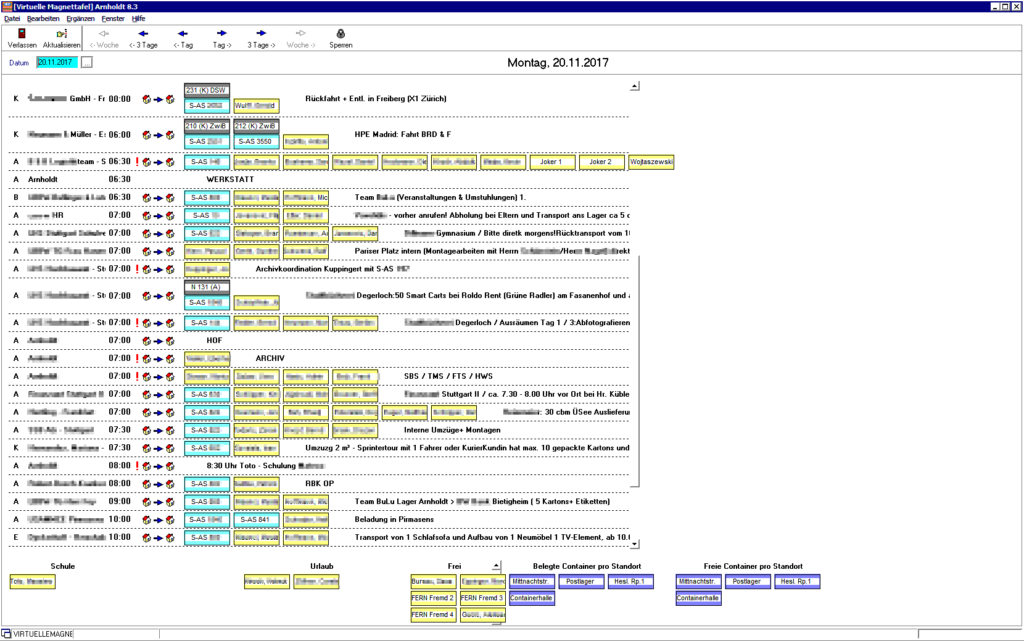Select the 210 (K) ZwiB vehicle tile
This screenshot has height=641, width=1024.
(206, 126)
